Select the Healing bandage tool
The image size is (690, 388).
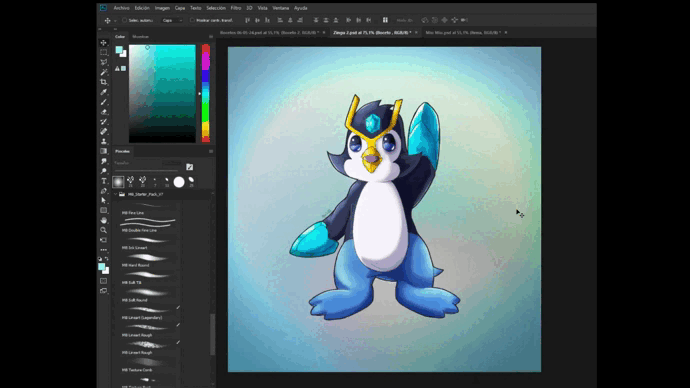pyautogui.click(x=103, y=132)
